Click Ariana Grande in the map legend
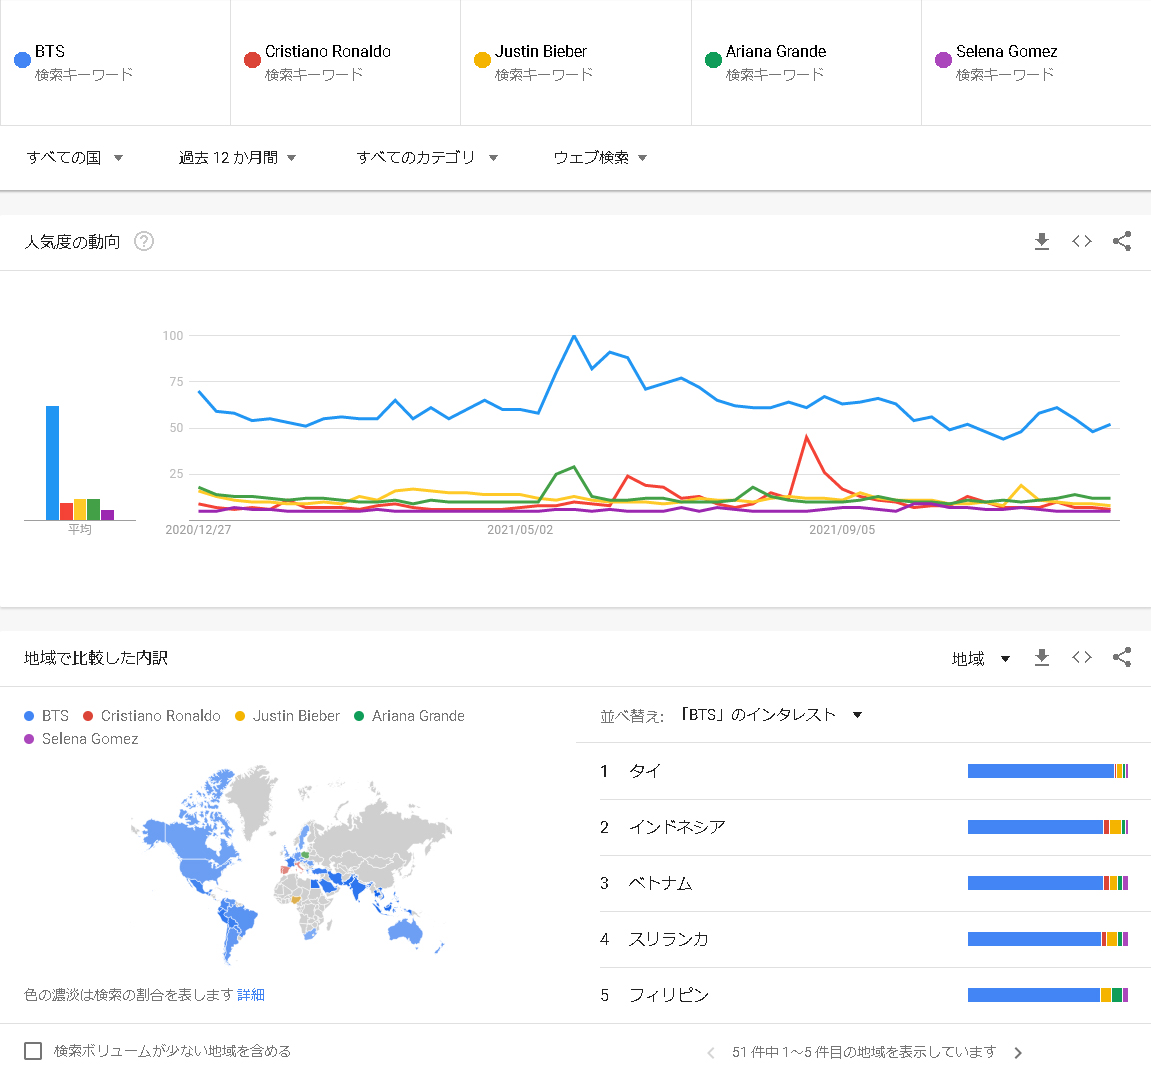 410,715
